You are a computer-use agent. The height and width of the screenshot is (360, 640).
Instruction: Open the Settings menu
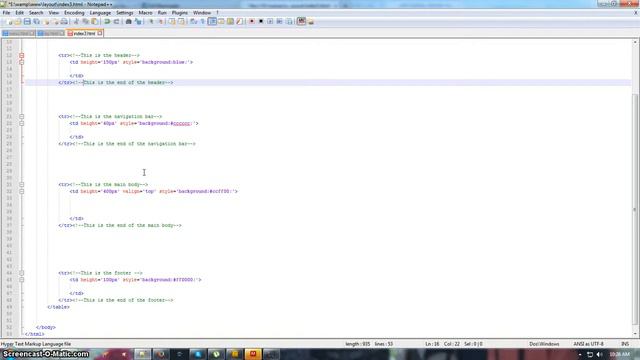click(124, 13)
